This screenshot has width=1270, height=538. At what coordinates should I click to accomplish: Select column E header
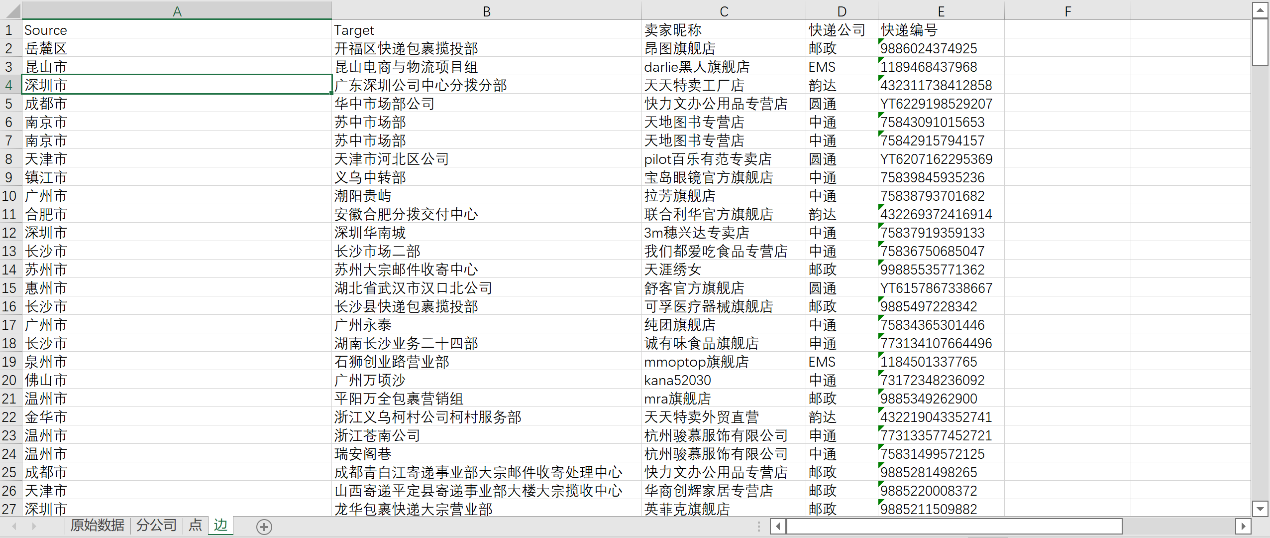pos(941,10)
